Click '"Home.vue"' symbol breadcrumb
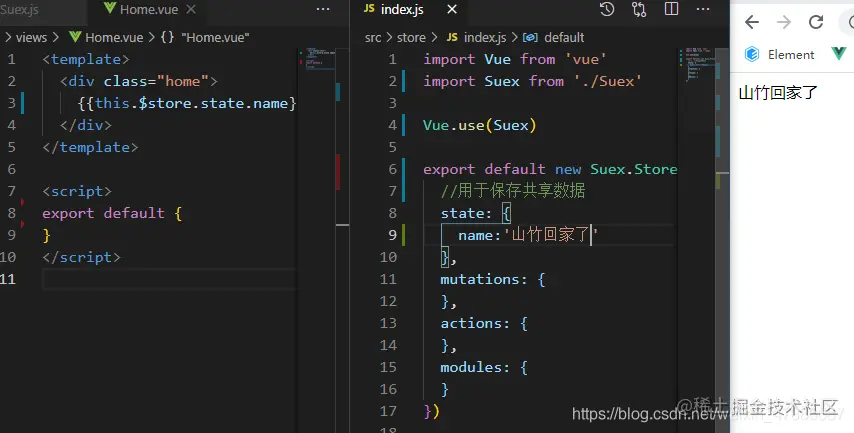The image size is (854, 433). 205,38
